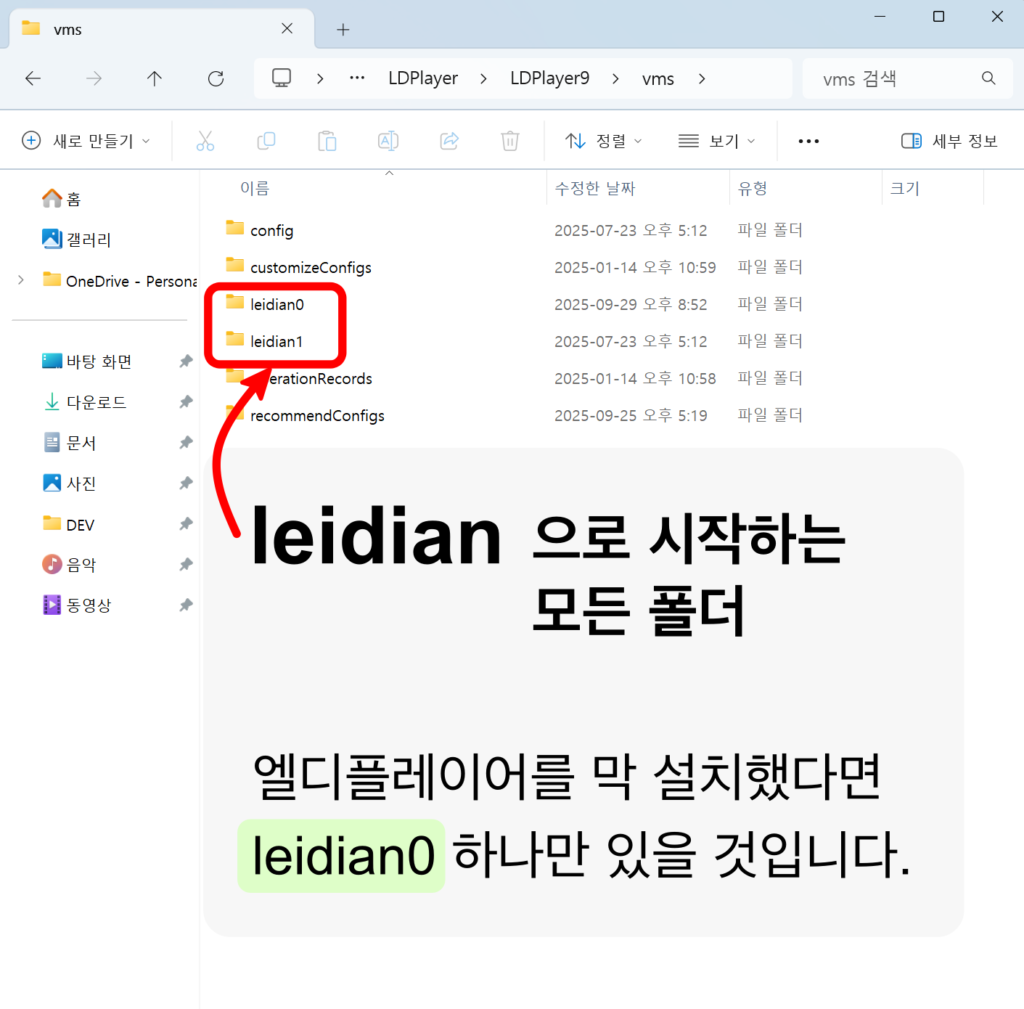This screenshot has width=1024, height=1009.
Task: Open a new tab with plus button
Action: pos(343,29)
